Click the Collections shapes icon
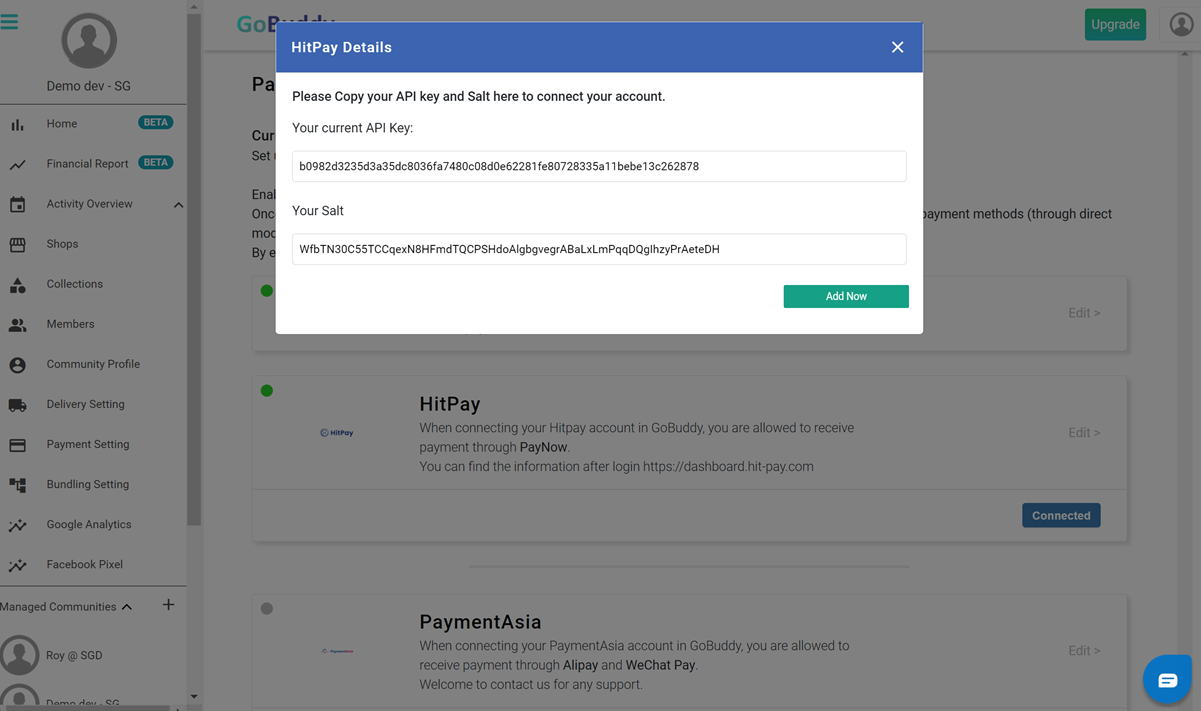 pyautogui.click(x=17, y=285)
